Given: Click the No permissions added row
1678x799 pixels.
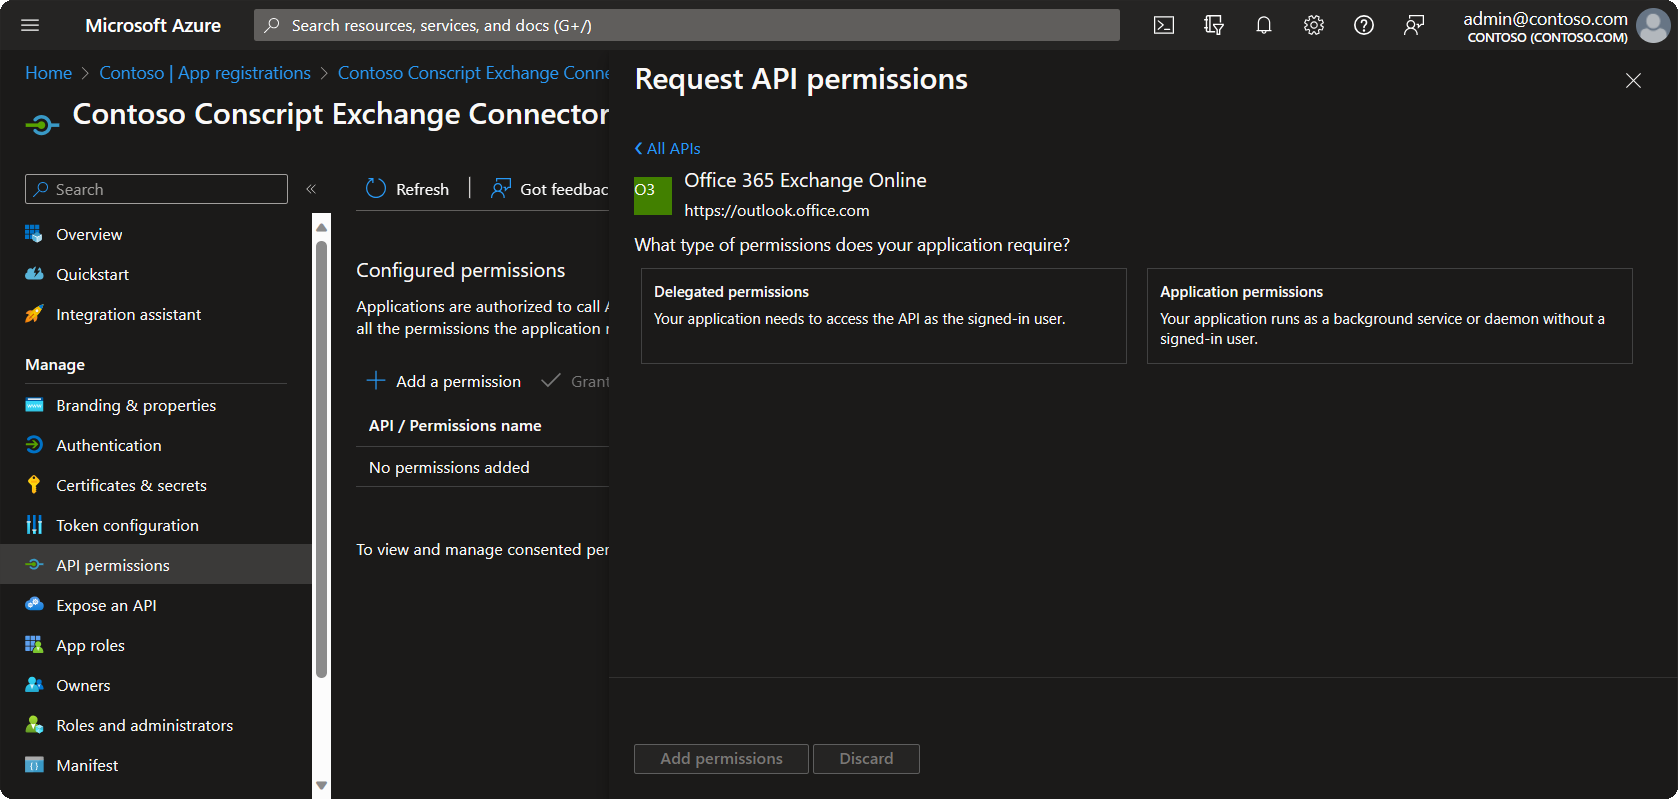Looking at the screenshot, I should [x=482, y=467].
